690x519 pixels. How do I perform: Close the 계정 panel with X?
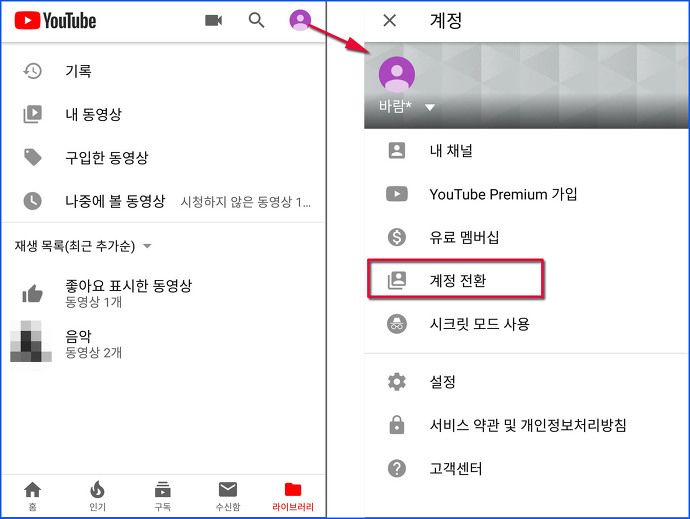(390, 20)
